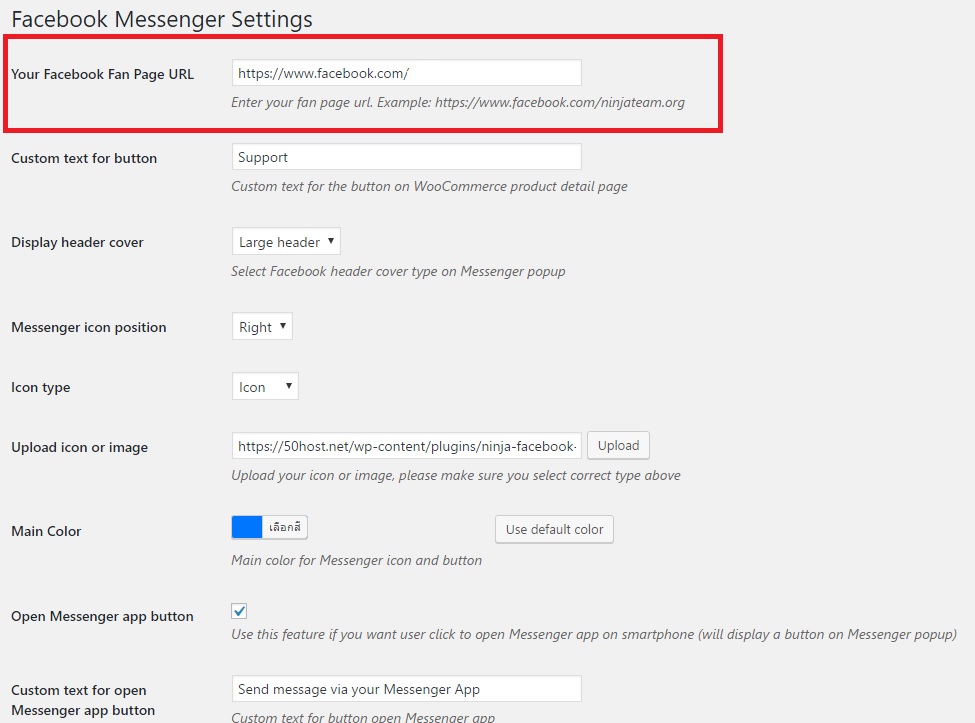
Task: Click the Custom text for button field
Action: (x=407, y=157)
